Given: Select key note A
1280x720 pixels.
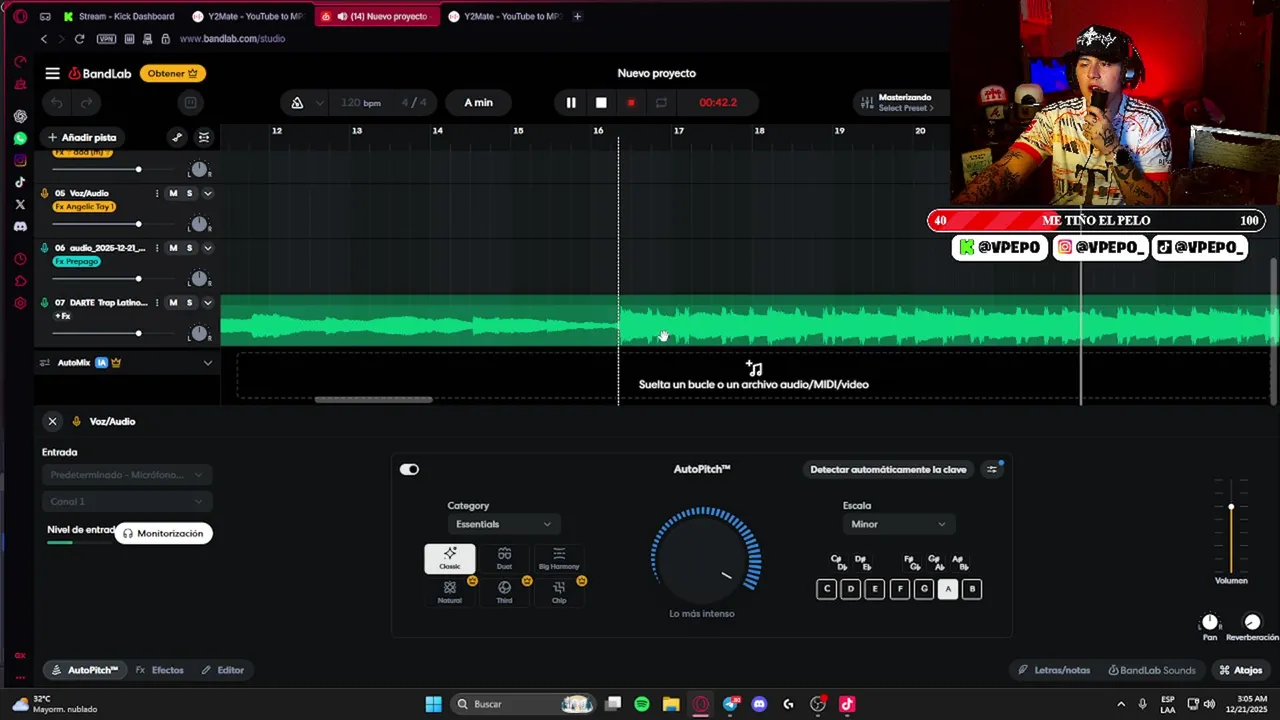Looking at the screenshot, I should [948, 589].
